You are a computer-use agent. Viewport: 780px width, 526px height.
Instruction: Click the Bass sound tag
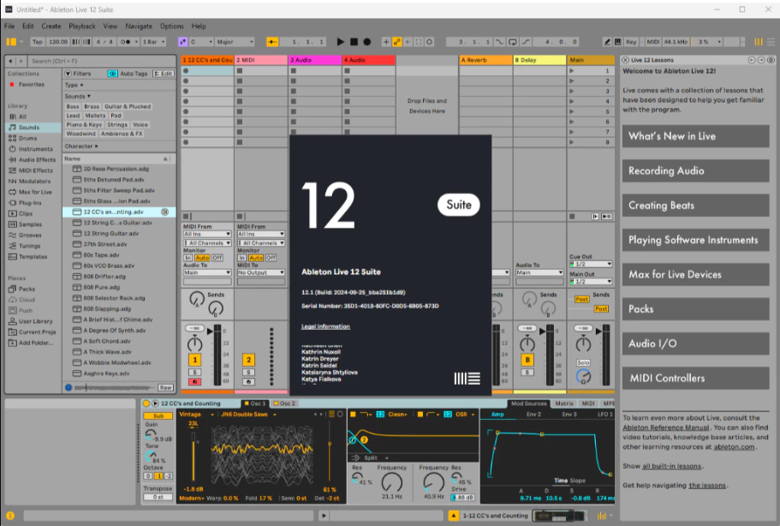tap(73, 106)
